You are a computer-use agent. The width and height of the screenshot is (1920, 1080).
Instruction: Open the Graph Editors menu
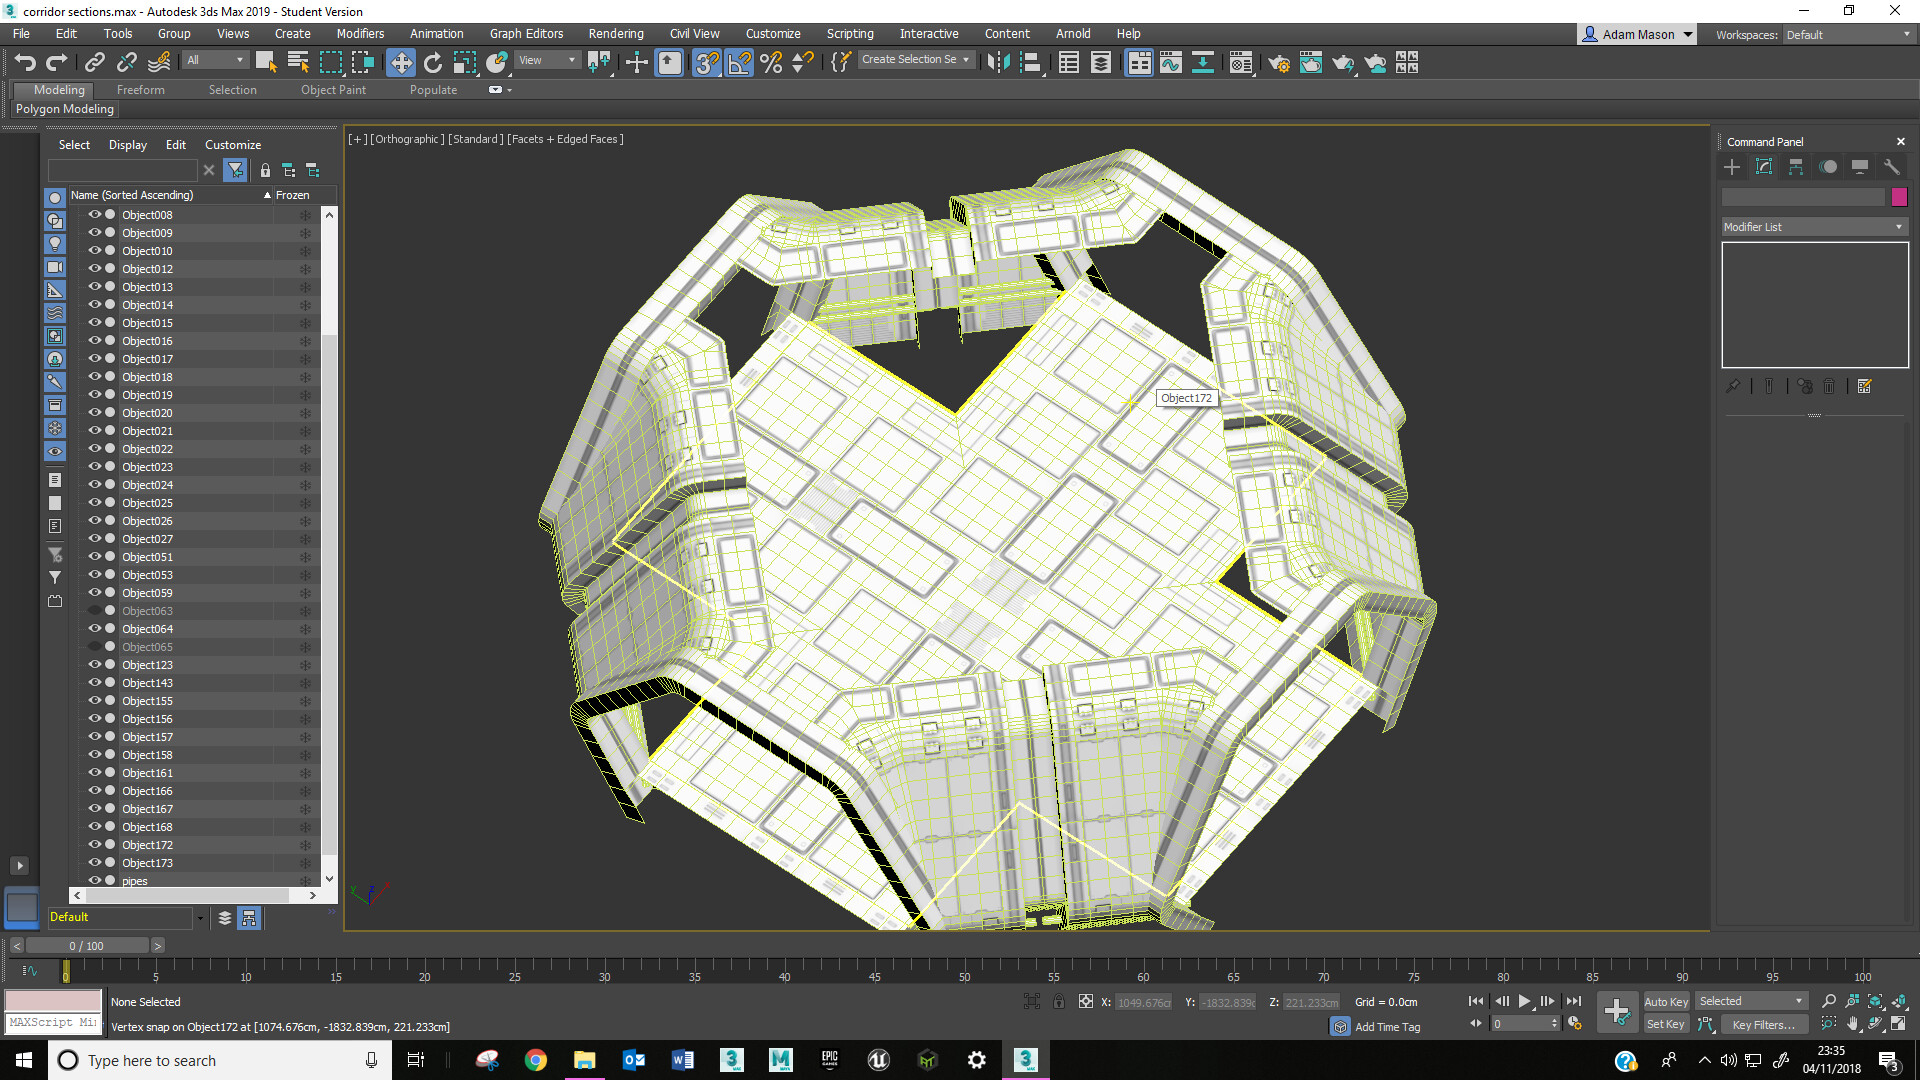coord(526,33)
